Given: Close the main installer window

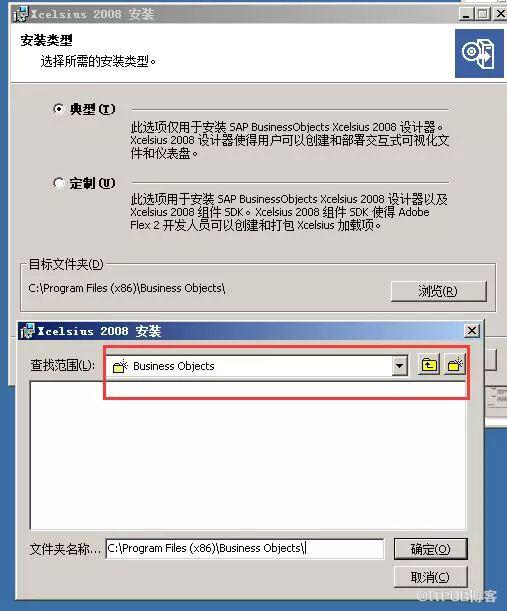Looking at the screenshot, I should click(500, 14).
